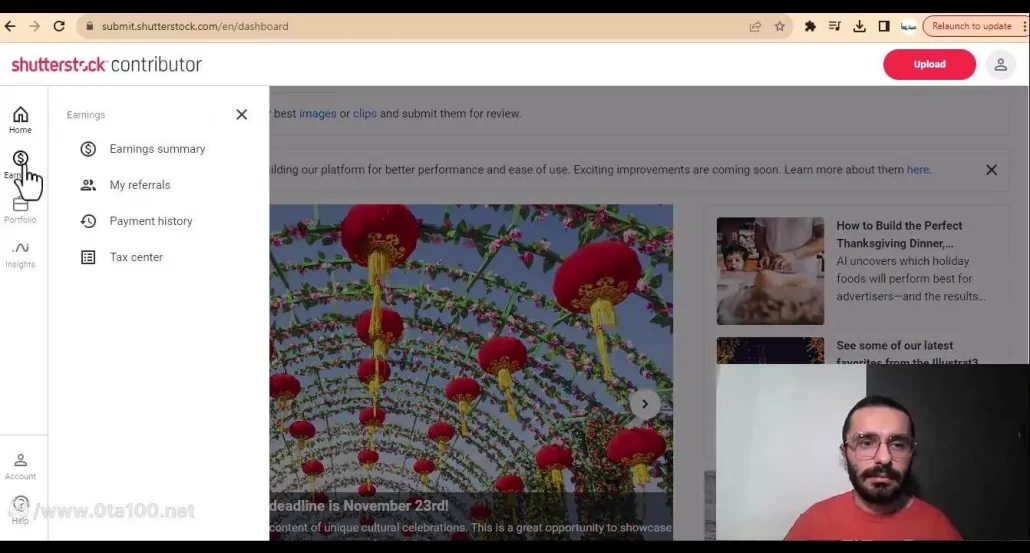Select Tax center menu item
Viewport: 1030px width, 553px height.
click(136, 257)
